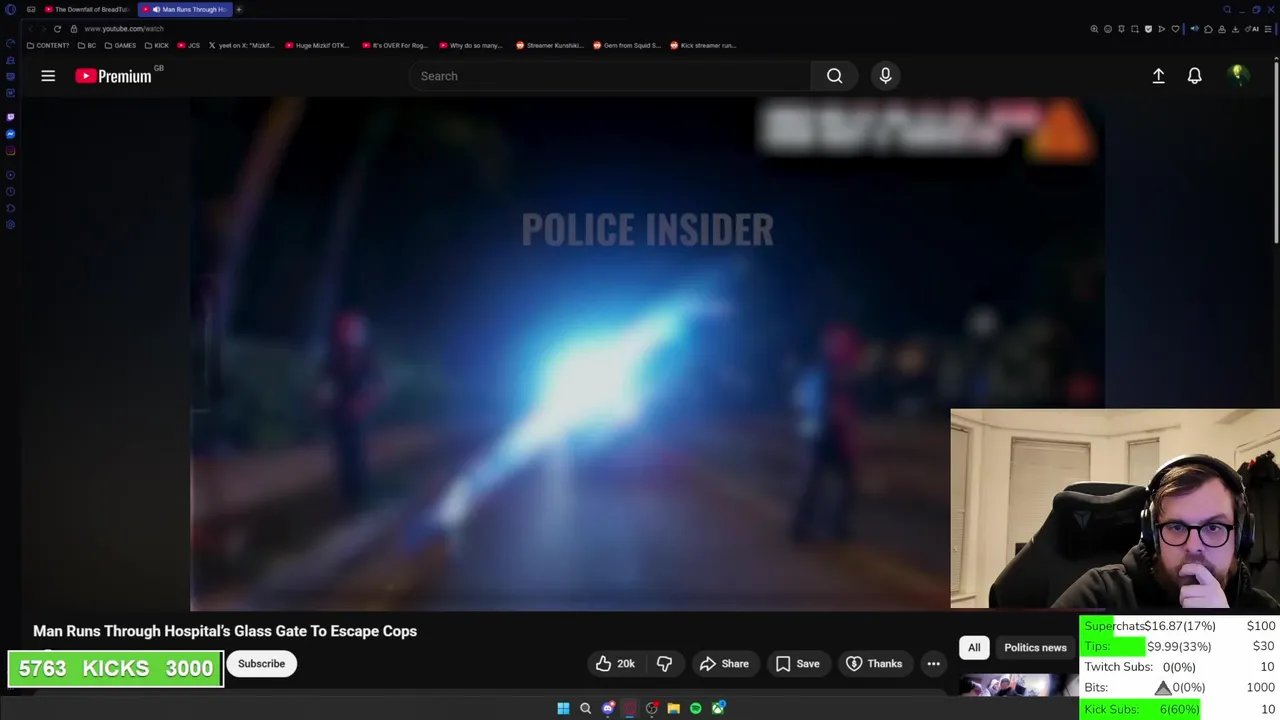The height and width of the screenshot is (720, 1280).
Task: Open the notifications bell
Action: (x=1194, y=76)
